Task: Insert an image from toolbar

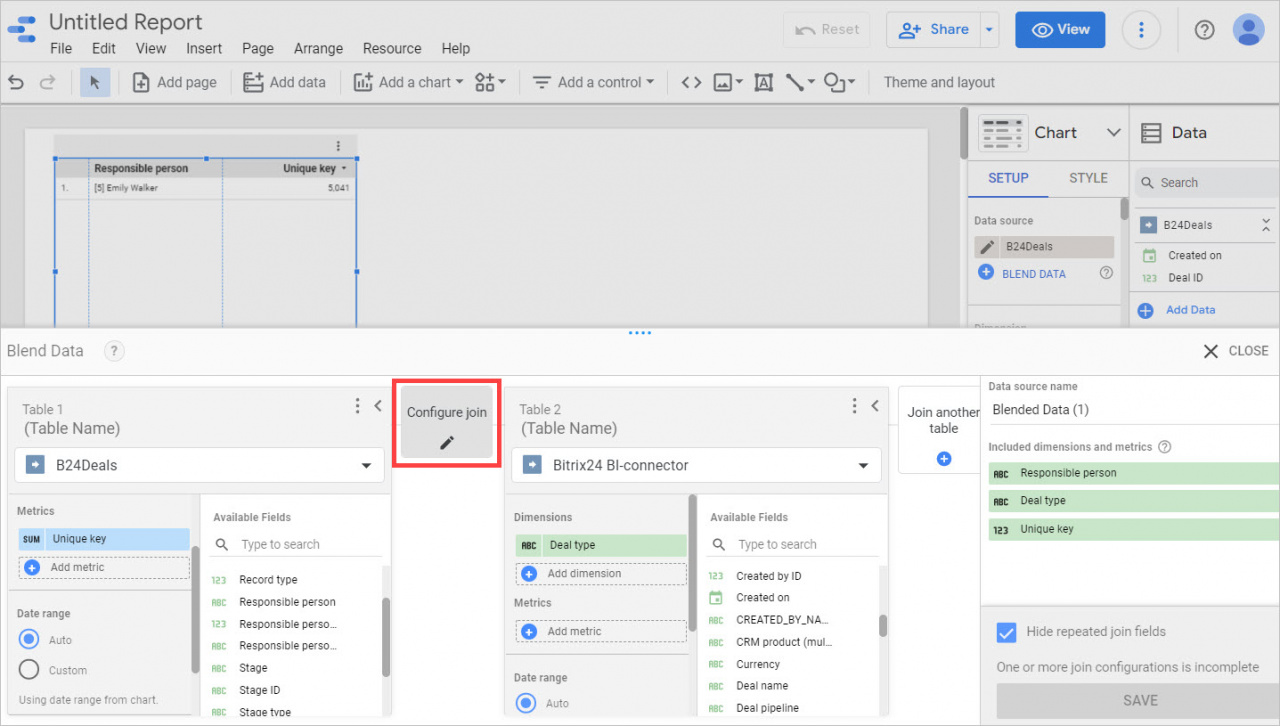Action: point(727,82)
